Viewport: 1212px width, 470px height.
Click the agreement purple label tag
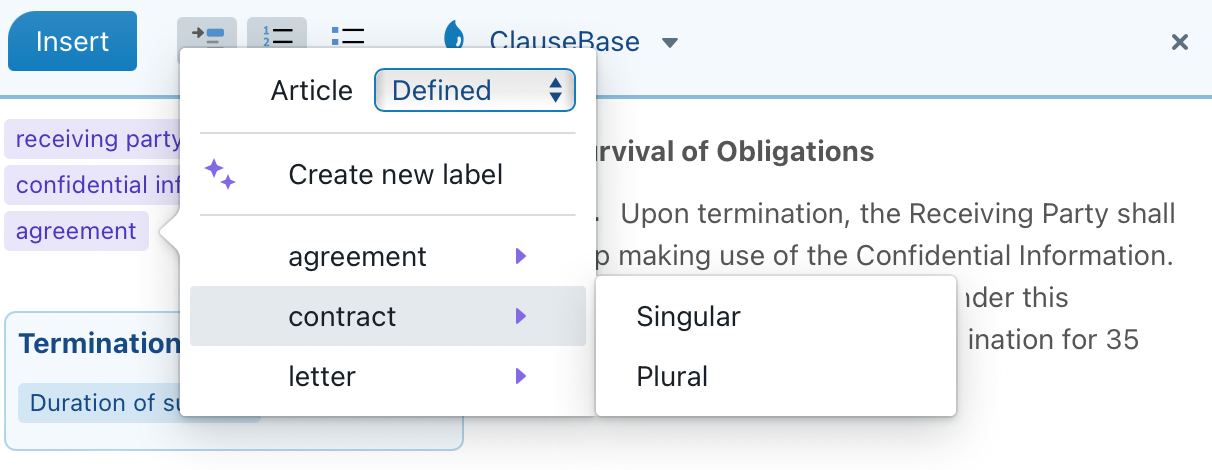tap(77, 231)
